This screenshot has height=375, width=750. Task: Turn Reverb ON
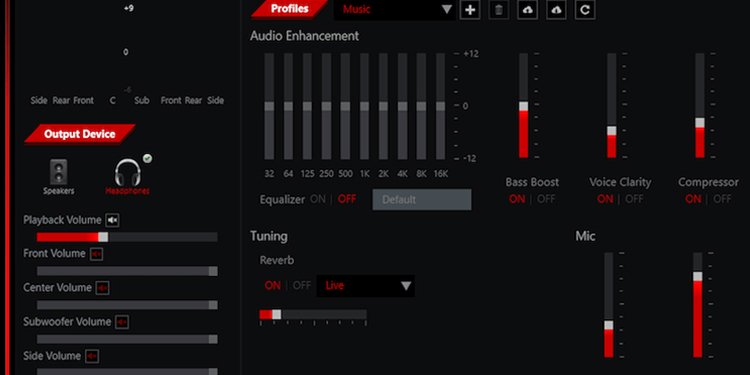(x=273, y=286)
